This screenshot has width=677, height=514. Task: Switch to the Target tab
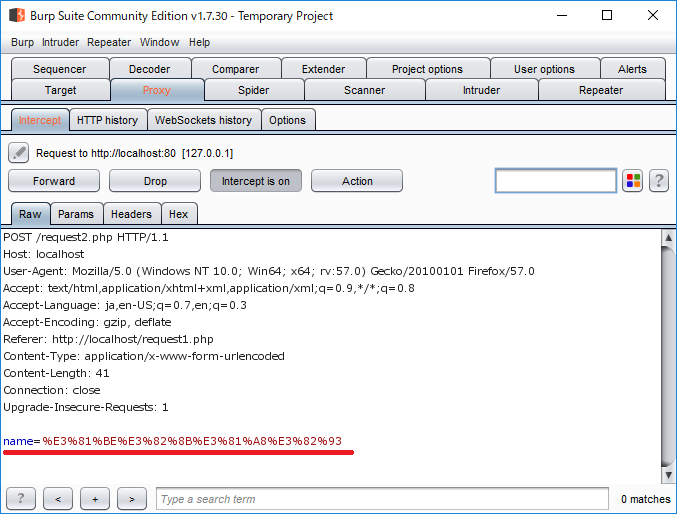60,90
